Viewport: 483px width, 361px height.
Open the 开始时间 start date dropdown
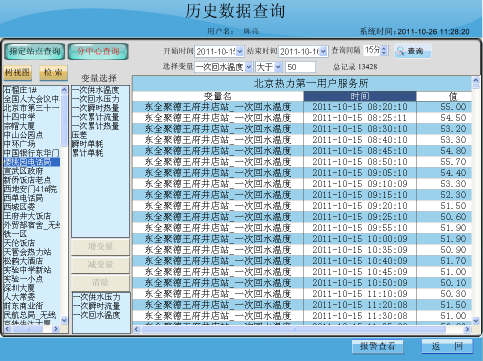point(240,51)
